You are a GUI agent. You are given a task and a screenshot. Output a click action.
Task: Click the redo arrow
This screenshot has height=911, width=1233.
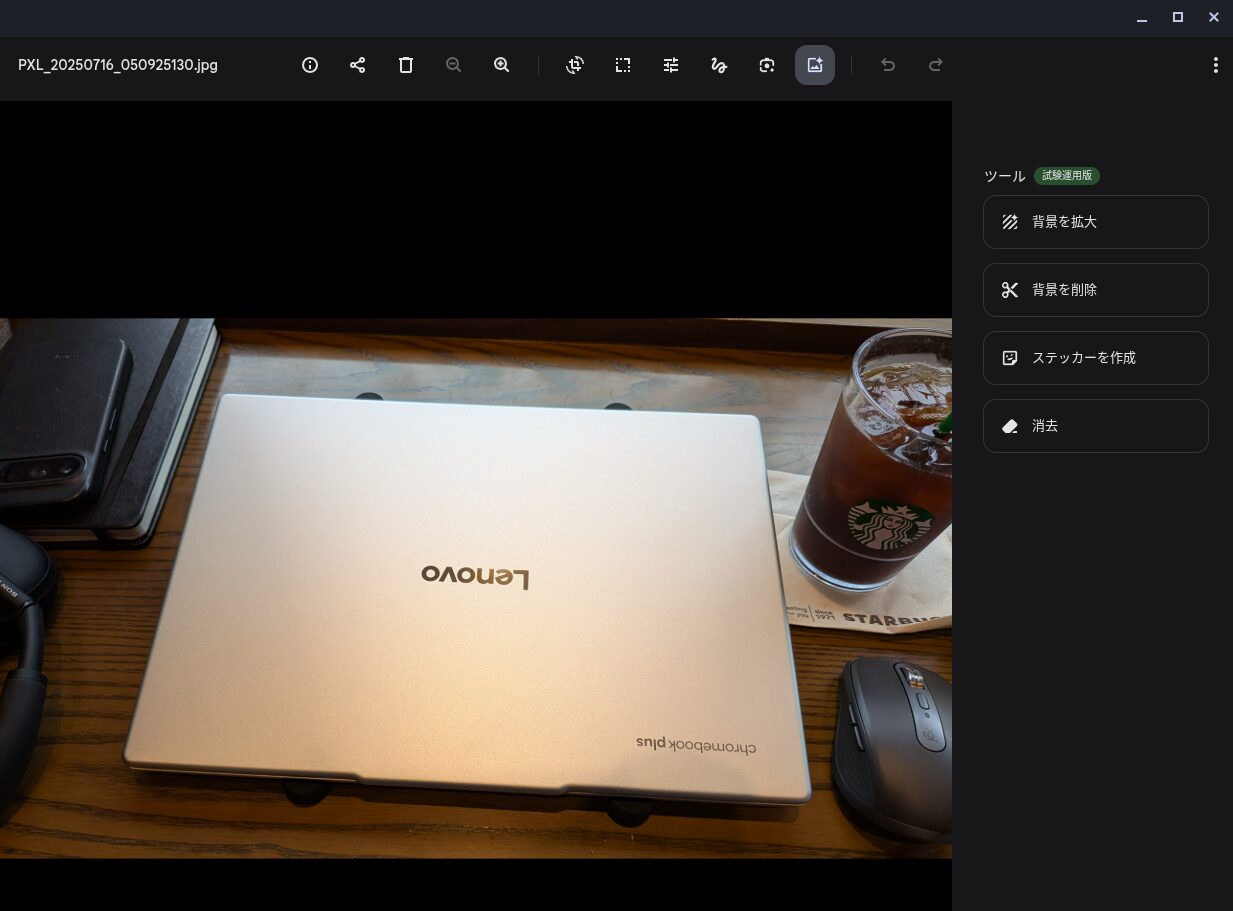click(x=936, y=65)
